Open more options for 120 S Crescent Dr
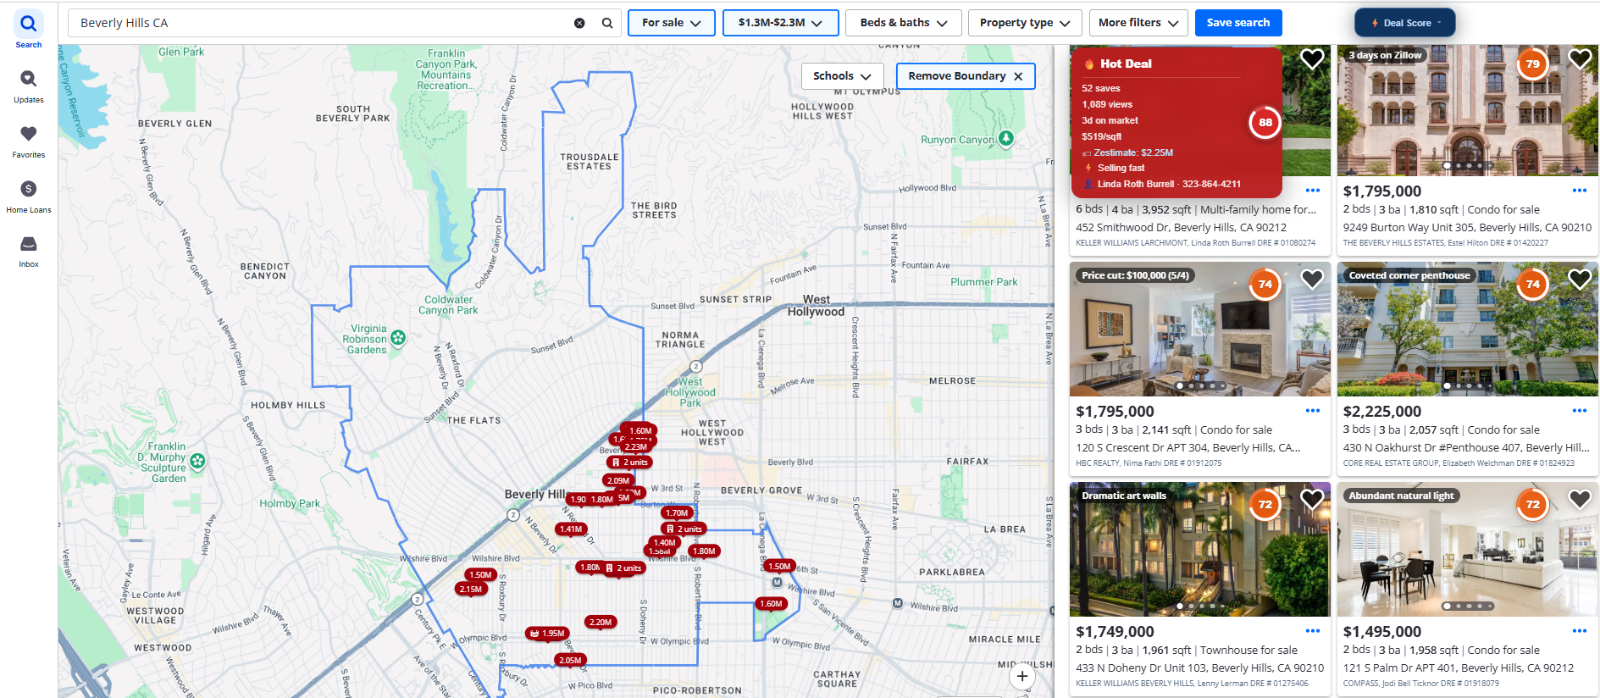1600x698 pixels. 1313,410
